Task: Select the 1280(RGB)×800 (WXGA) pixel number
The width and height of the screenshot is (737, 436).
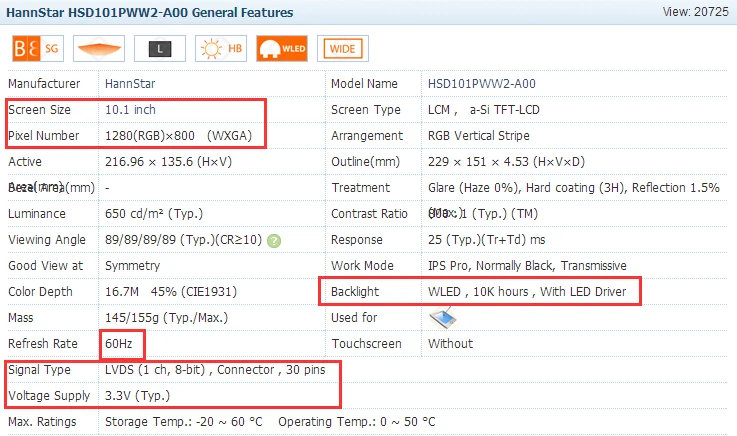Action: point(179,136)
